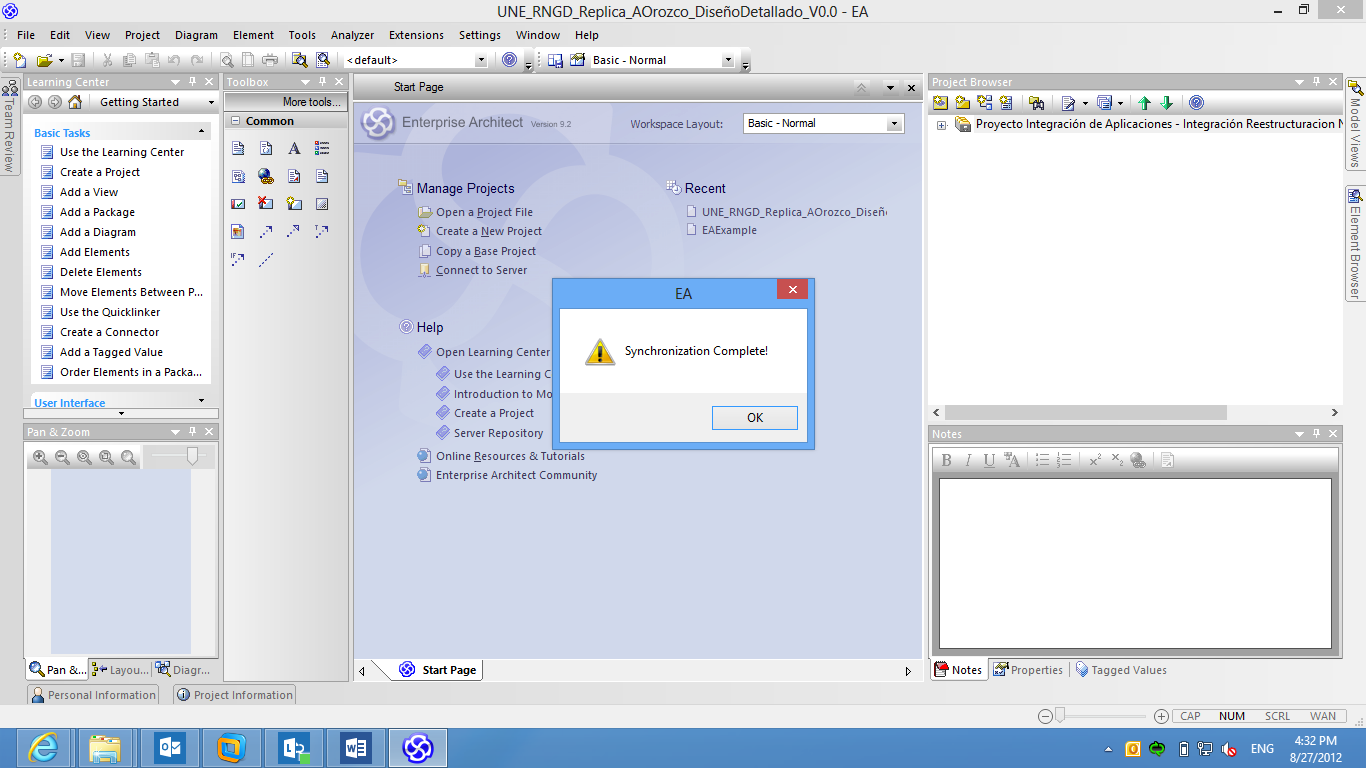Viewport: 1366px width, 768px height.
Task: Pin toggle on the Toolbox panel
Action: [323, 82]
